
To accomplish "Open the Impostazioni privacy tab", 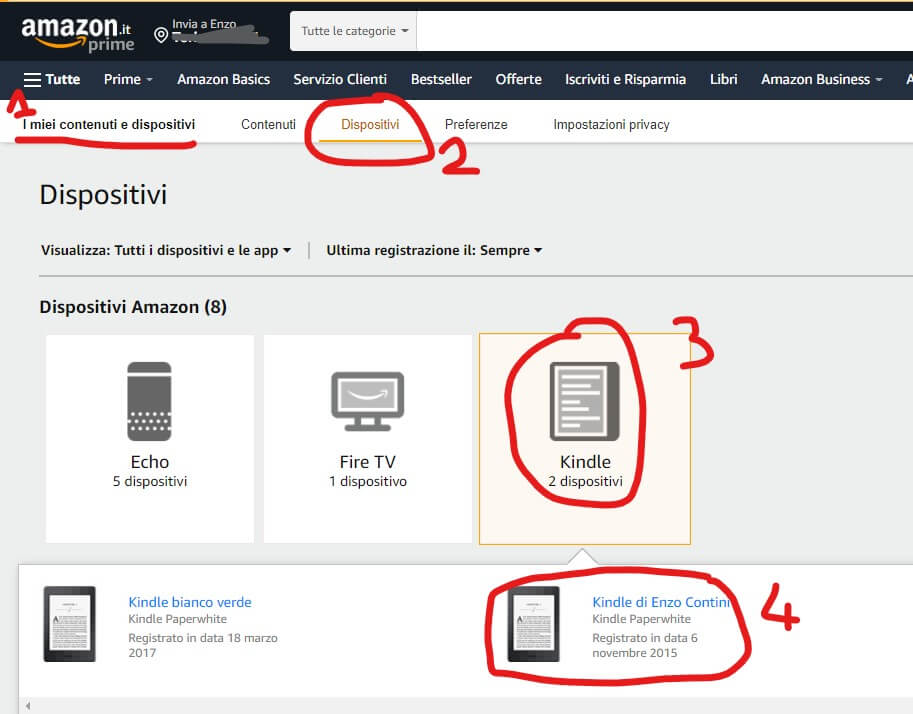I will point(611,124).
